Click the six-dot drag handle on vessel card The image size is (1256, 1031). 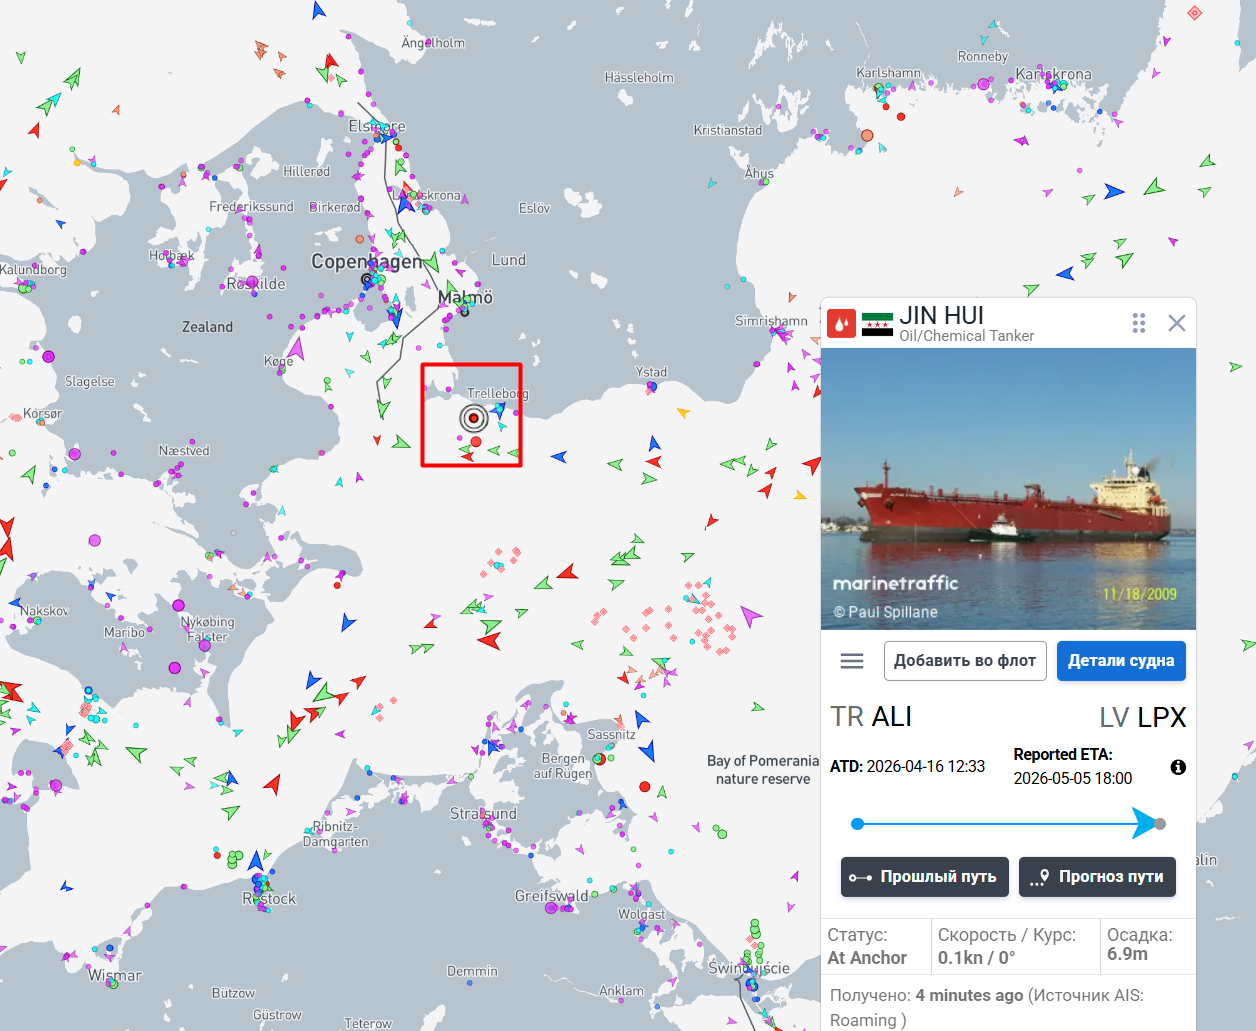[1138, 323]
